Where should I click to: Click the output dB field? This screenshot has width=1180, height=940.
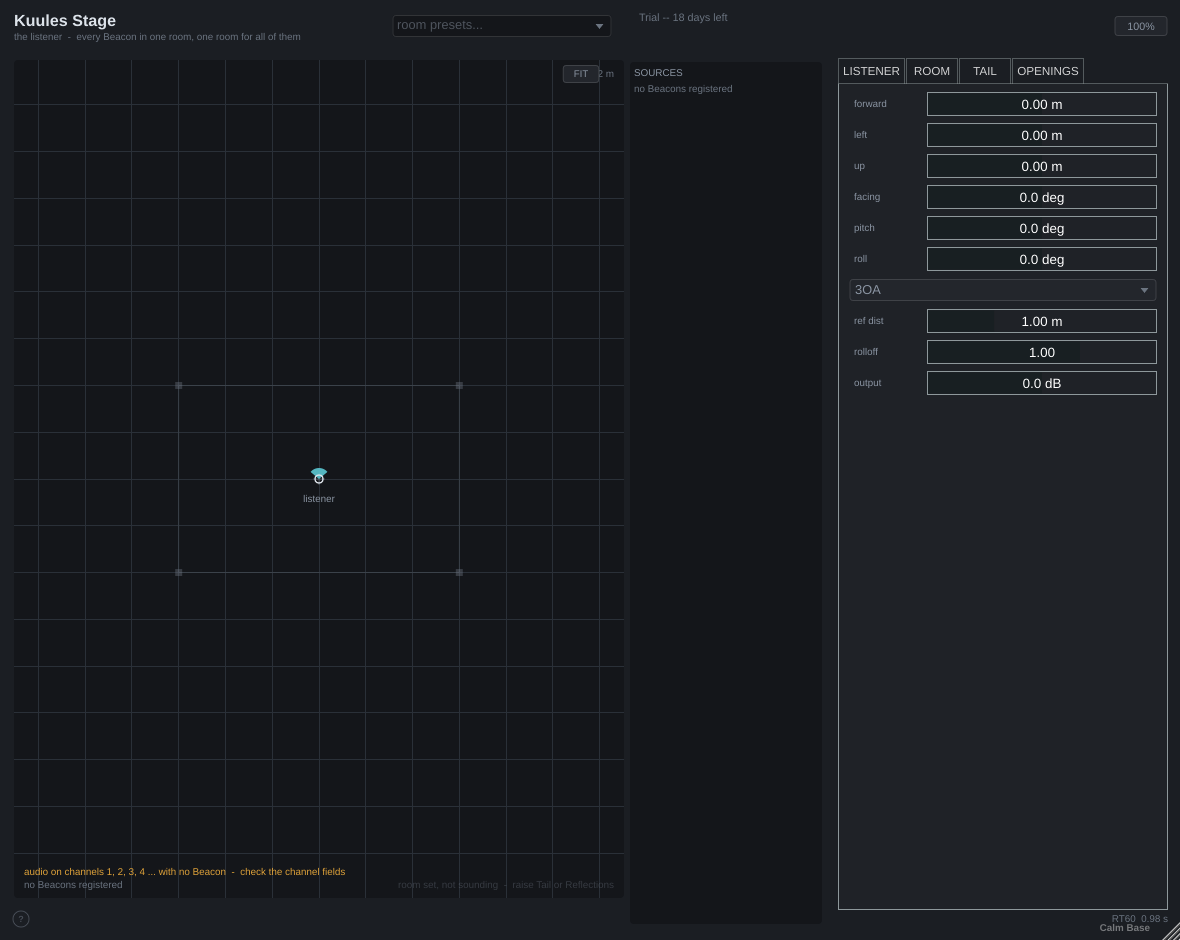click(x=1042, y=383)
